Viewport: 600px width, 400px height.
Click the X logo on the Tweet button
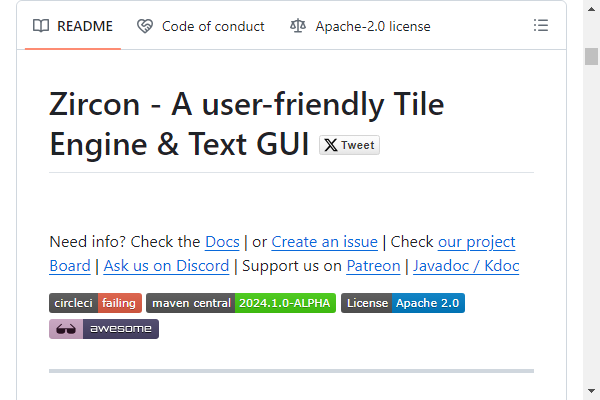point(331,145)
